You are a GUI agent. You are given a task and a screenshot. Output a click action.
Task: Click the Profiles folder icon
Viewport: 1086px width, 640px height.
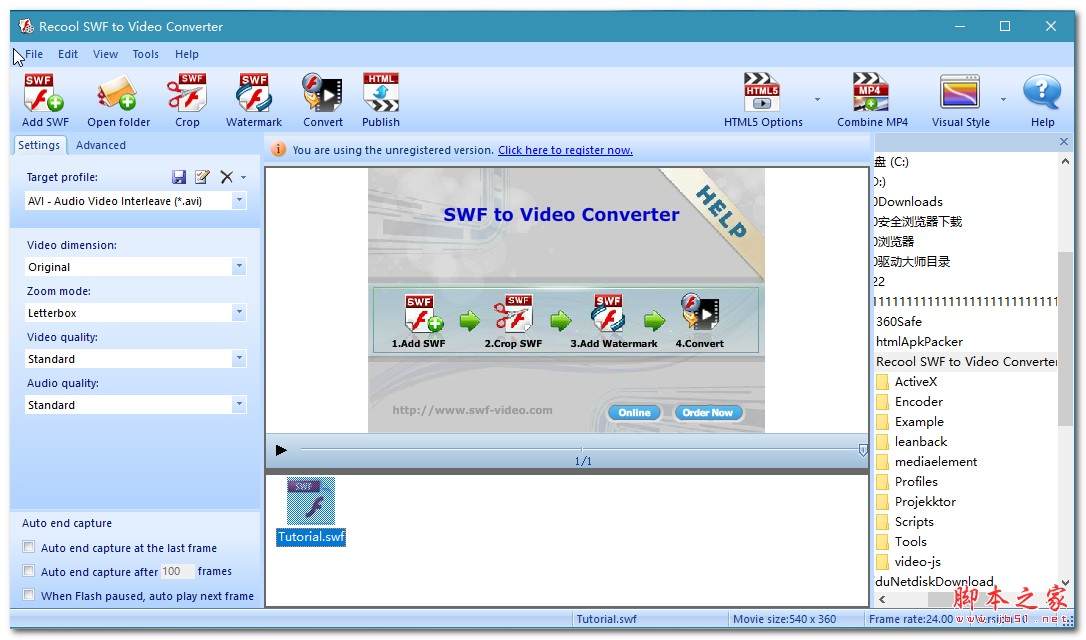click(x=882, y=482)
